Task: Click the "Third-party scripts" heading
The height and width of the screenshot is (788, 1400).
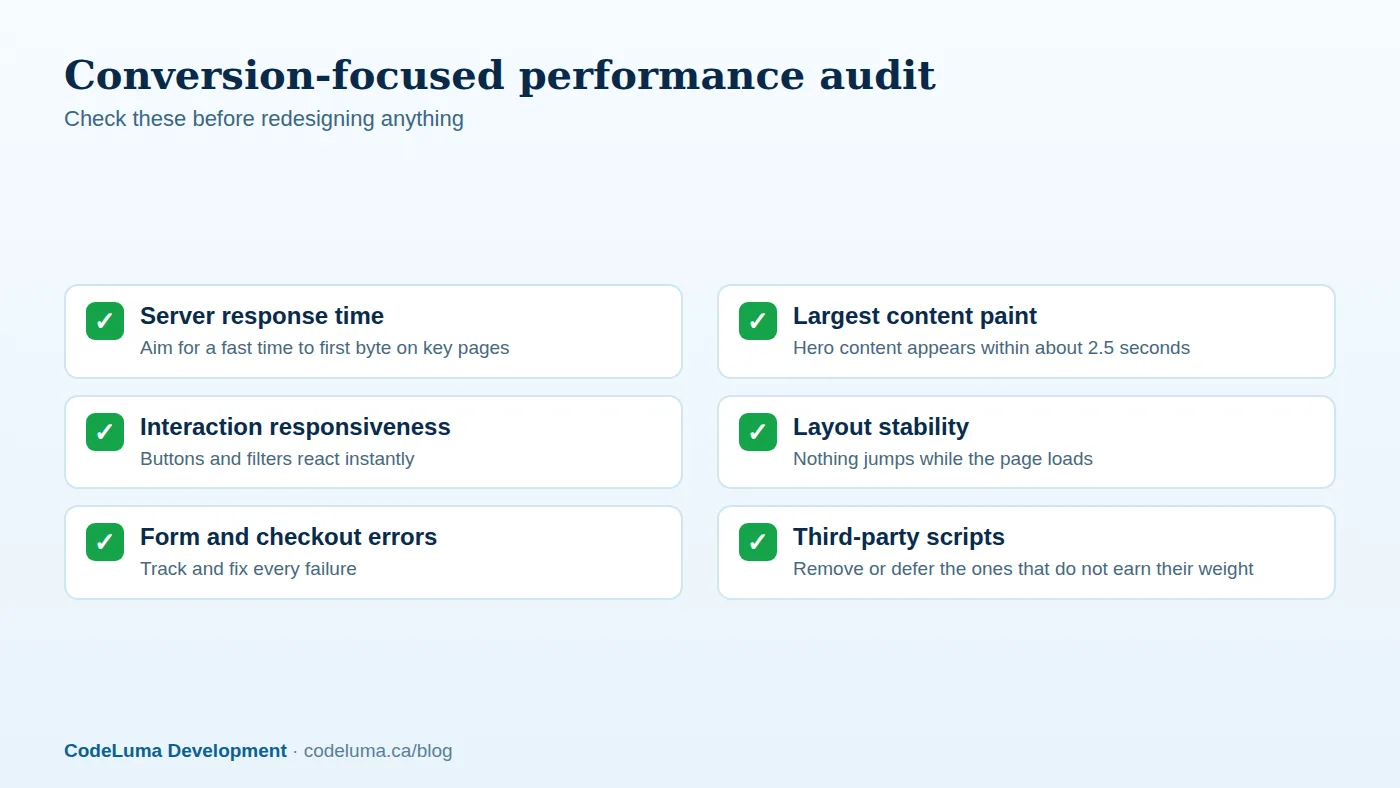Action: [x=899, y=537]
